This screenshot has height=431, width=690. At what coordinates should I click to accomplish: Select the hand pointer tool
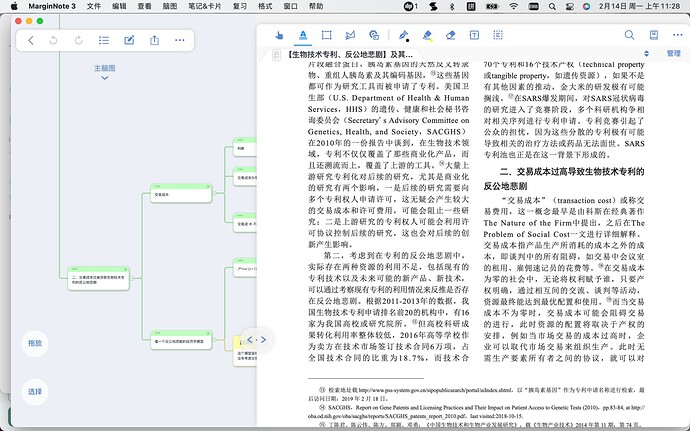tap(279, 35)
